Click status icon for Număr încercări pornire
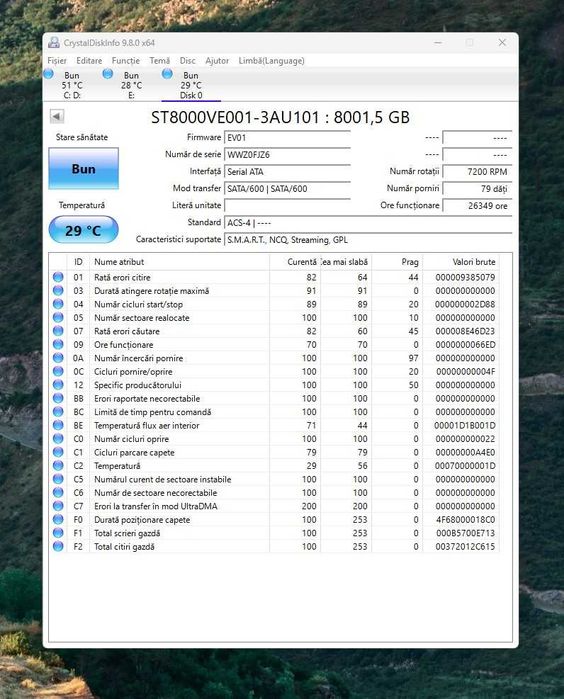Image resolution: width=564 pixels, height=699 pixels. point(58,358)
